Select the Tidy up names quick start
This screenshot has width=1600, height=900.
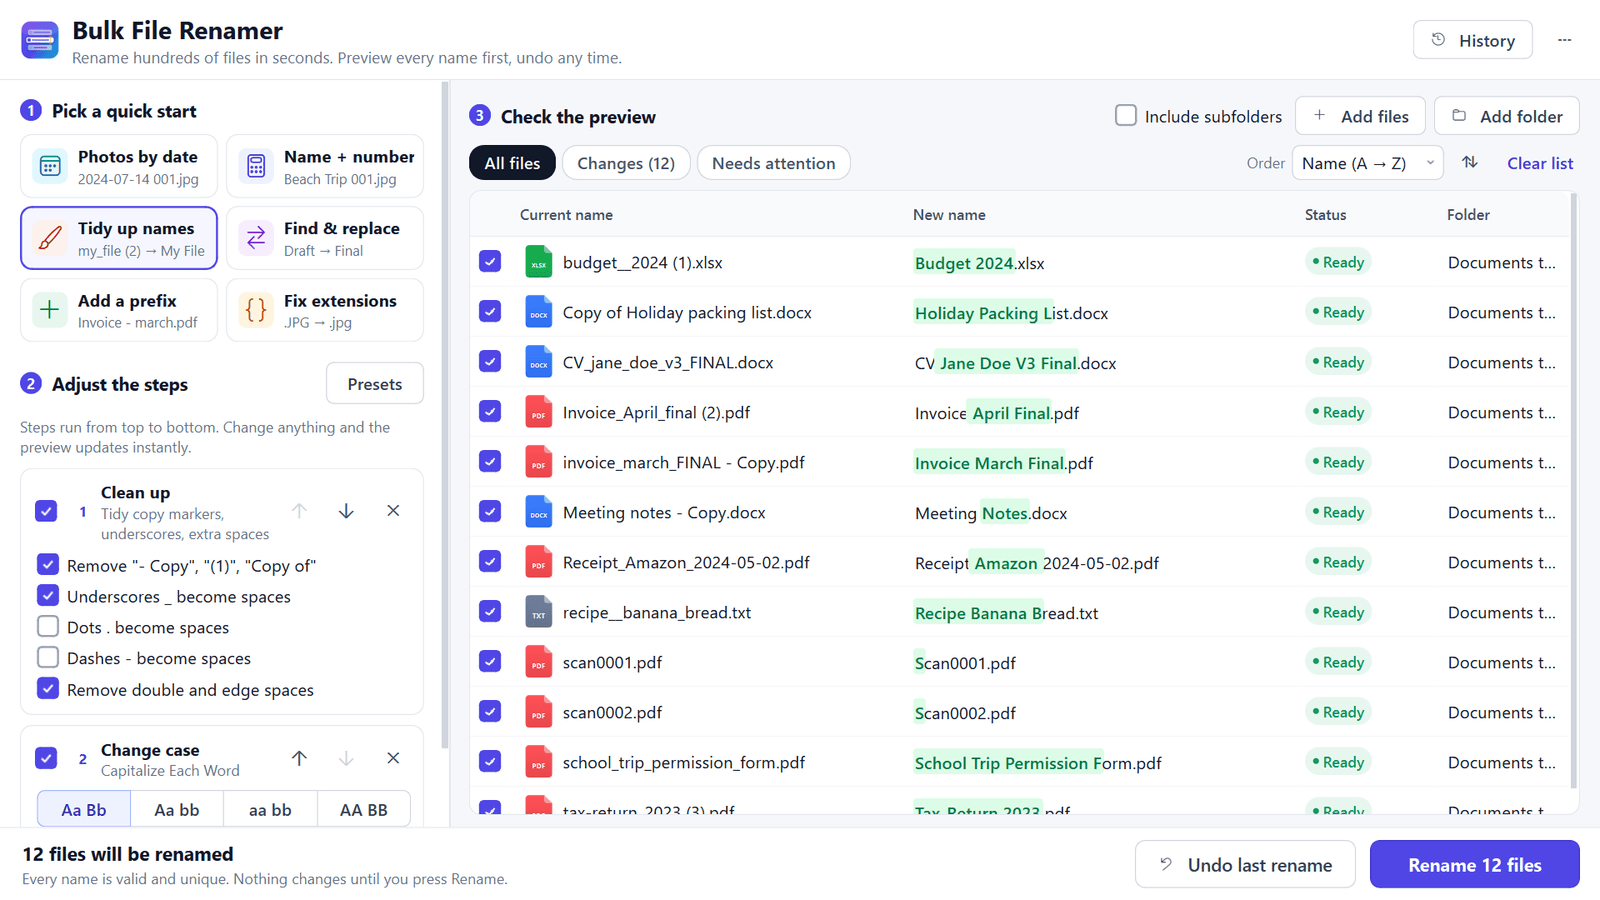(x=119, y=238)
